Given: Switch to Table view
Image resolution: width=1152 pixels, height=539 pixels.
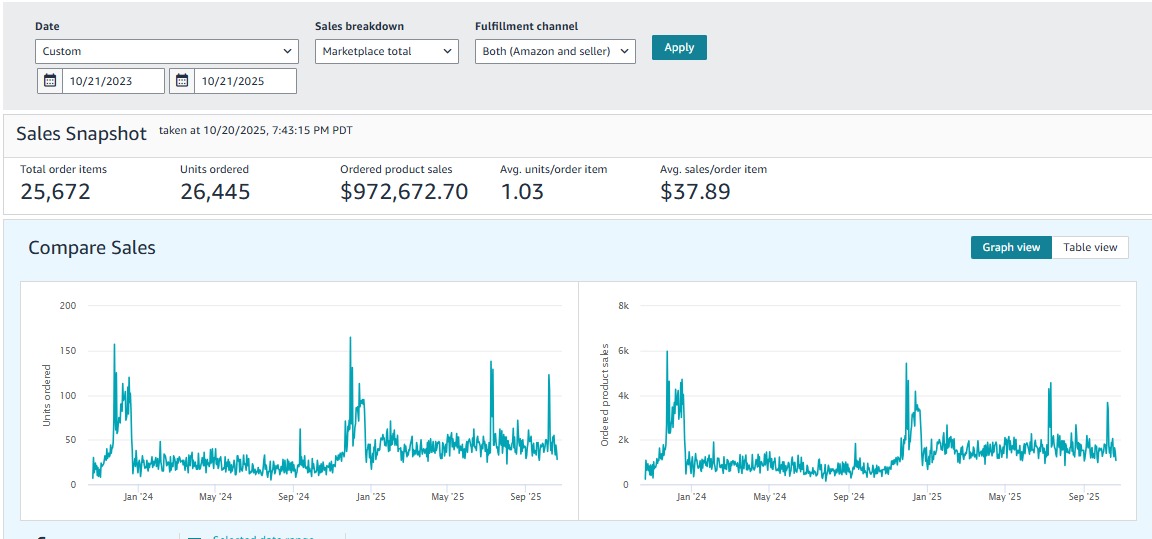Looking at the screenshot, I should [x=1090, y=247].
